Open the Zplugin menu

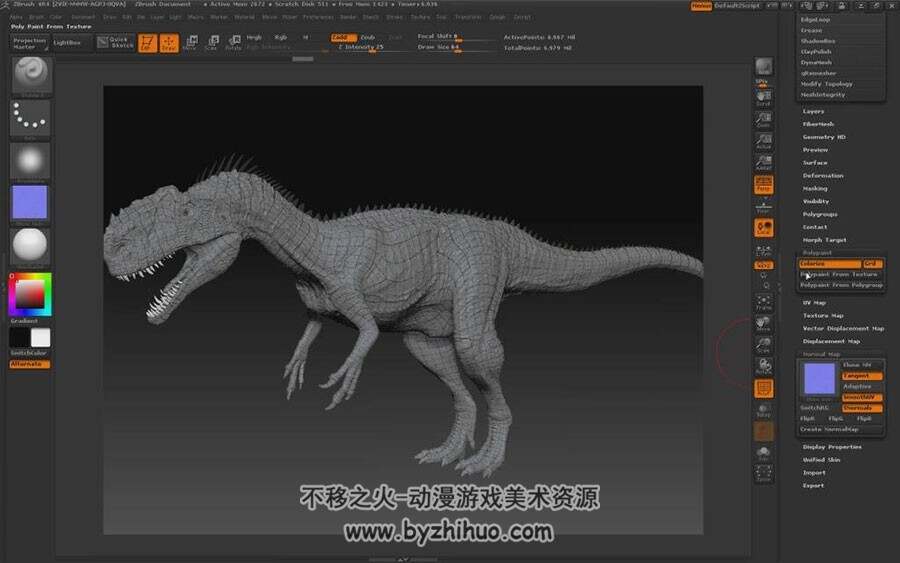497,17
